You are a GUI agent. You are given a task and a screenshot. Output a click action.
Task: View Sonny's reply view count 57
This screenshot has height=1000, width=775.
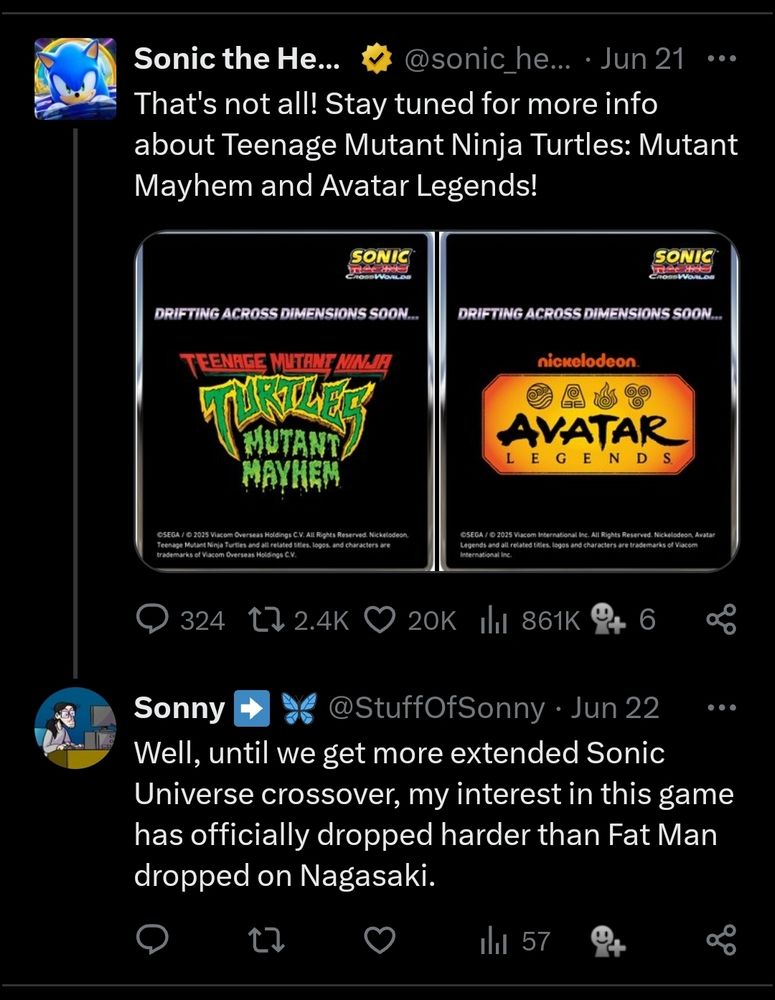coord(515,940)
